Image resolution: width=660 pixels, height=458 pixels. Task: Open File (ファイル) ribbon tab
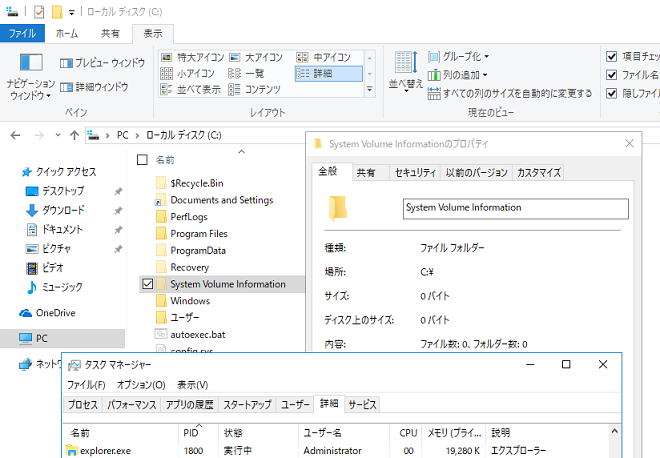(x=22, y=33)
